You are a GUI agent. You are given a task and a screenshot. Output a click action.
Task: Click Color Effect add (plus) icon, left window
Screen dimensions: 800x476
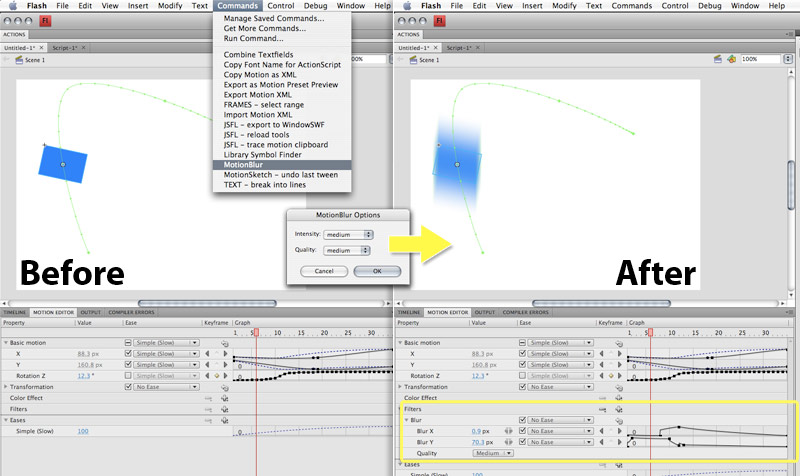coord(224,398)
